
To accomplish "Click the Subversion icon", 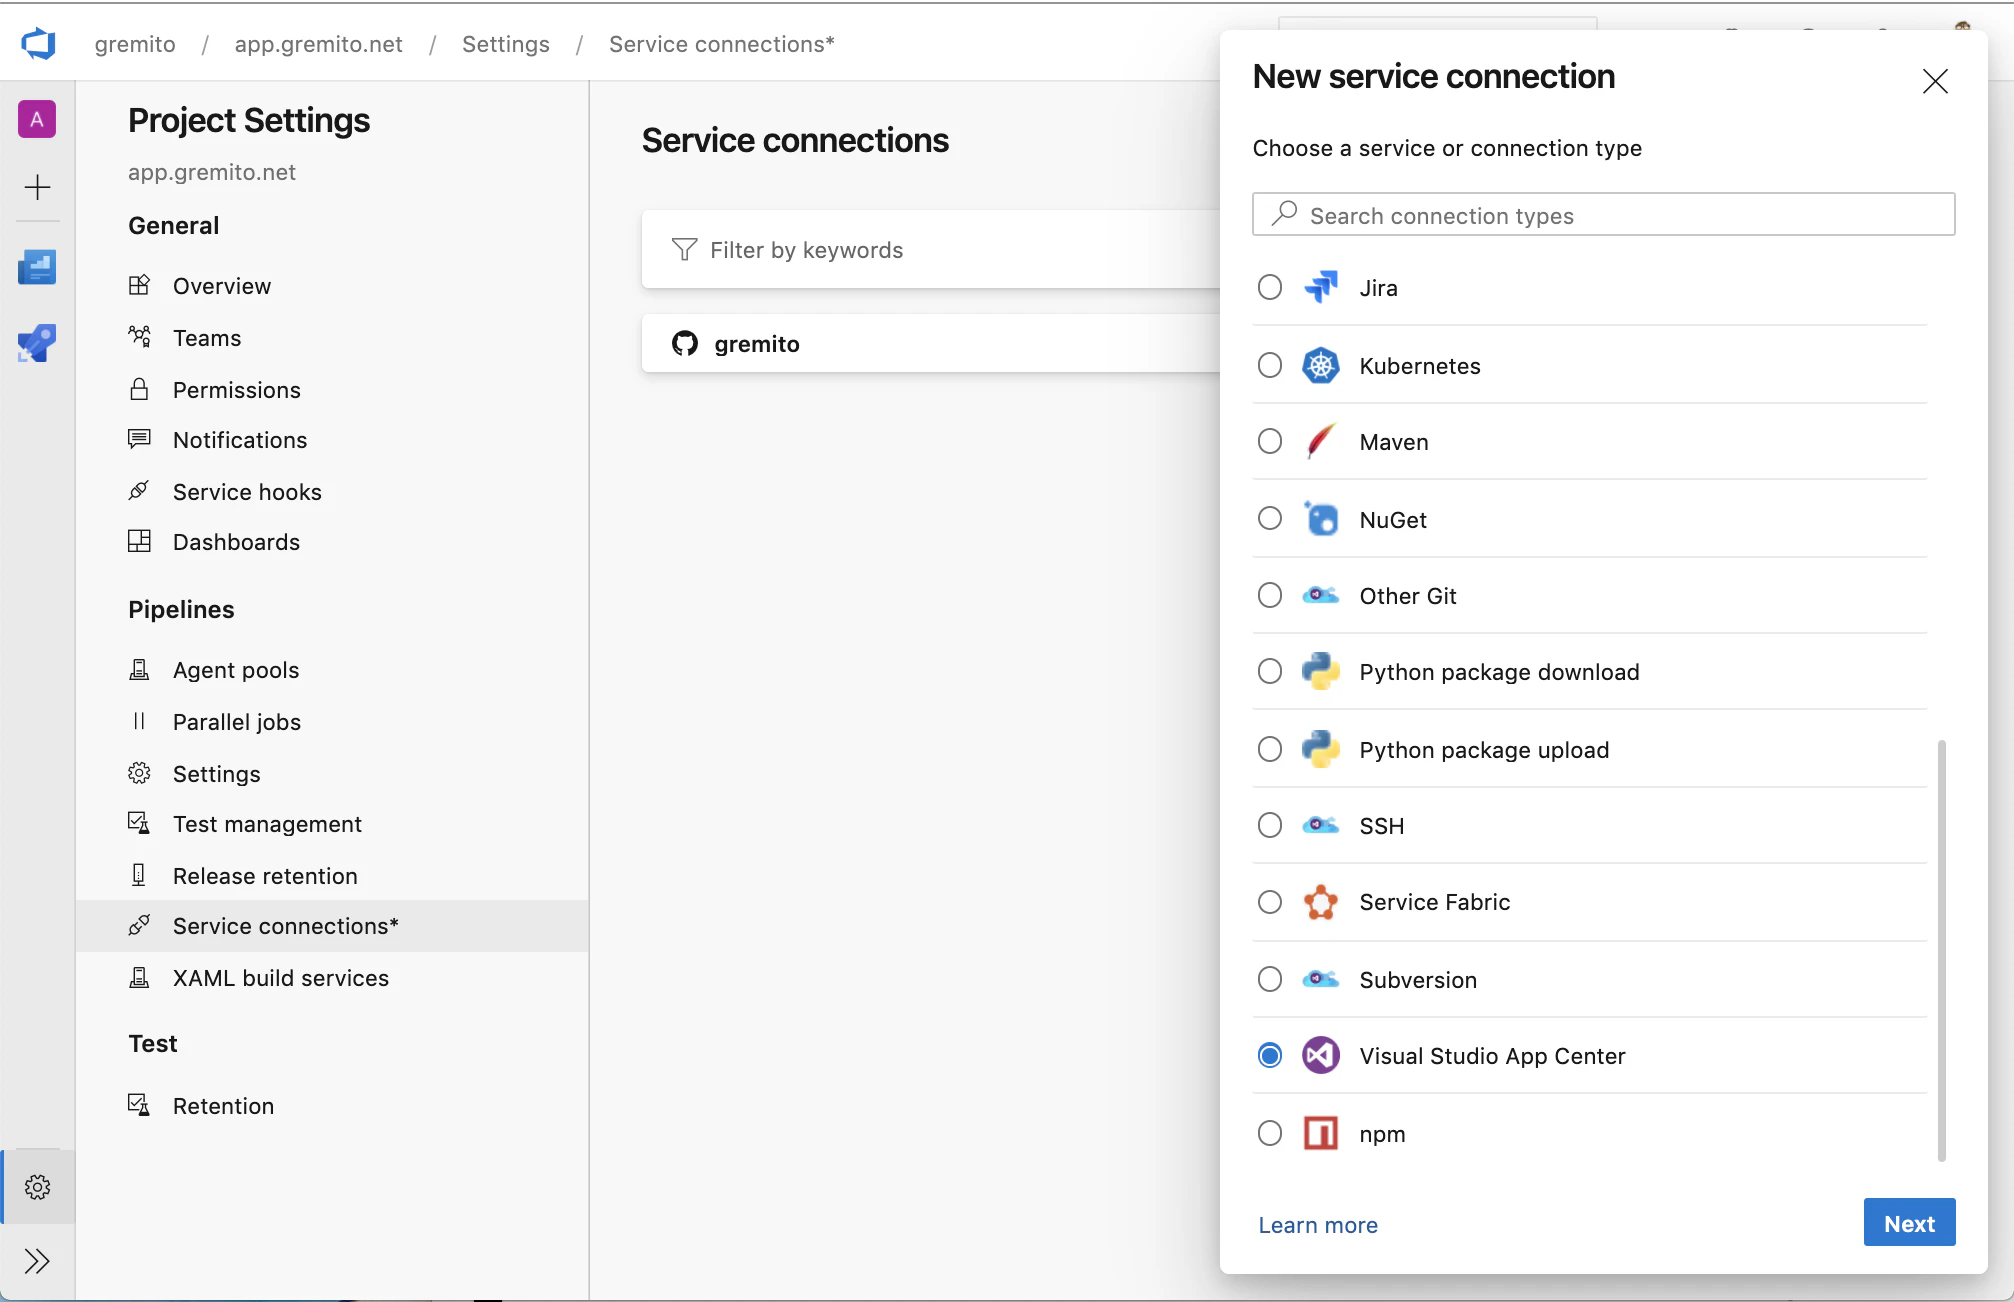I will pos(1321,979).
